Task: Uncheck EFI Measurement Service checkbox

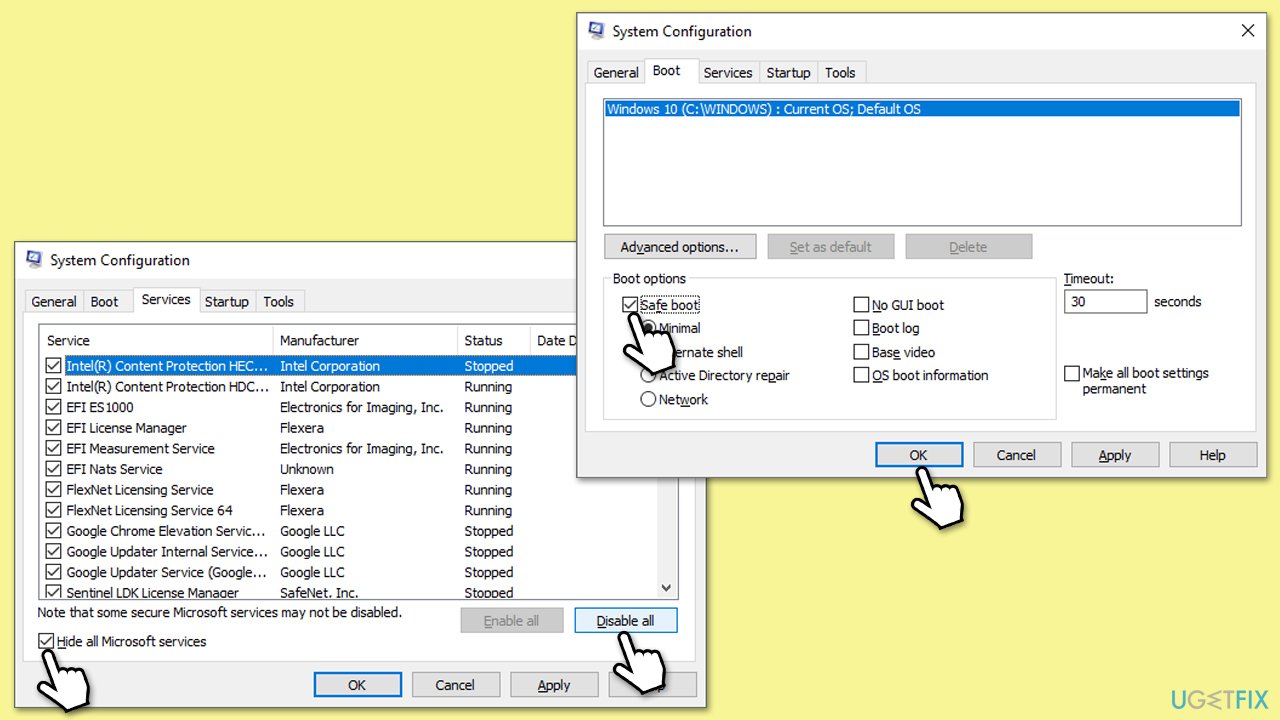Action: point(54,448)
